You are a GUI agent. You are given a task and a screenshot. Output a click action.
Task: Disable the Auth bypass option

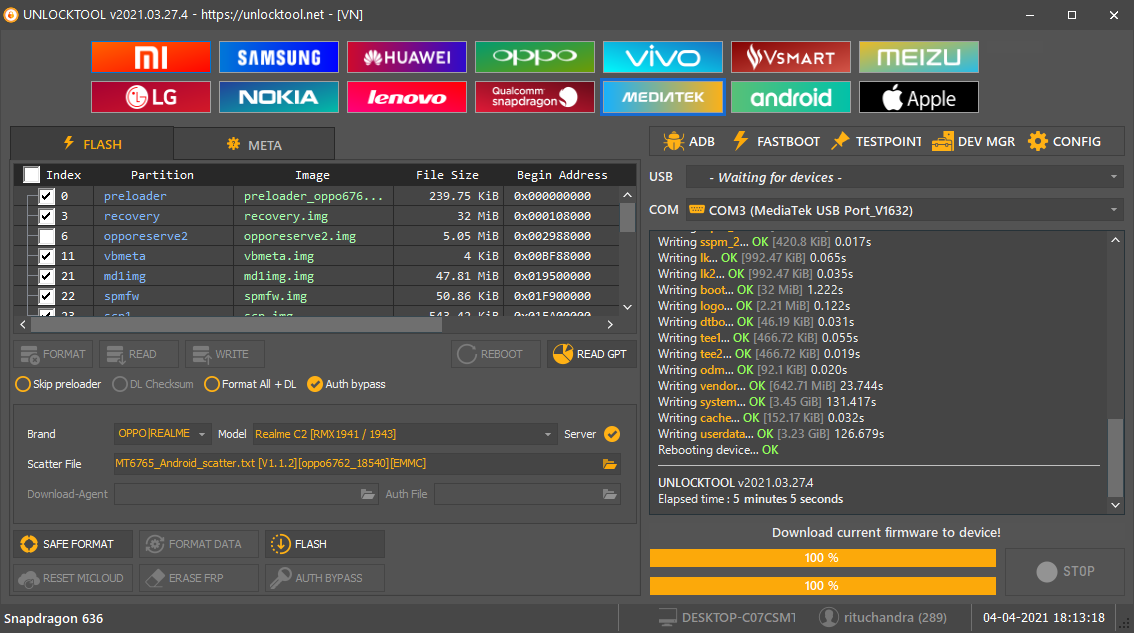346,384
